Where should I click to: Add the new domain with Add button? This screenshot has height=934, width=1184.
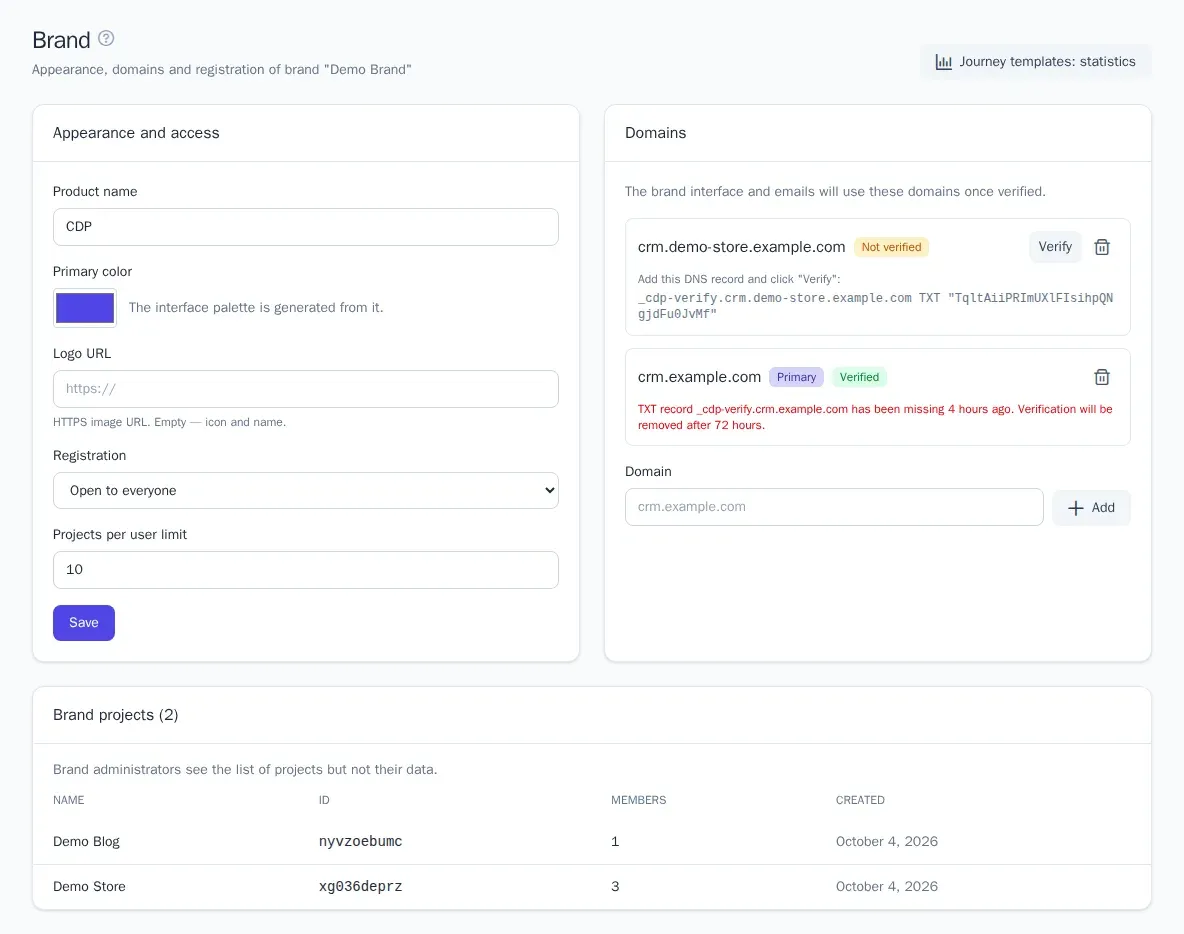tap(1091, 507)
